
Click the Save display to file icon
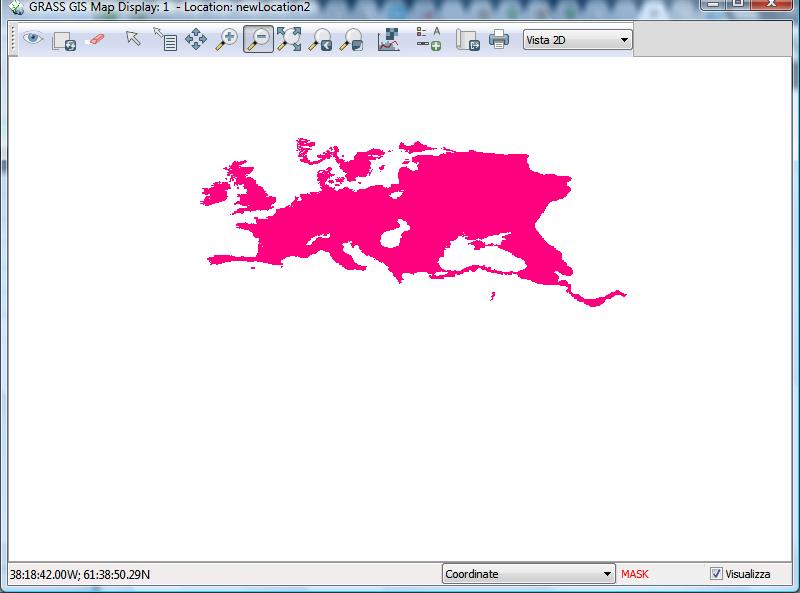tap(467, 40)
